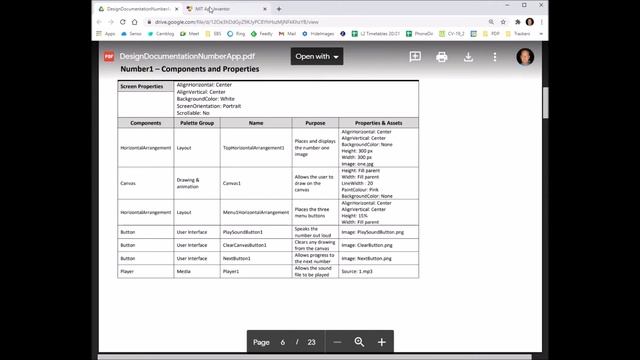Viewport: 640px width, 360px height.
Task: Open the PDF bookmark folder
Action: (x=491, y=34)
